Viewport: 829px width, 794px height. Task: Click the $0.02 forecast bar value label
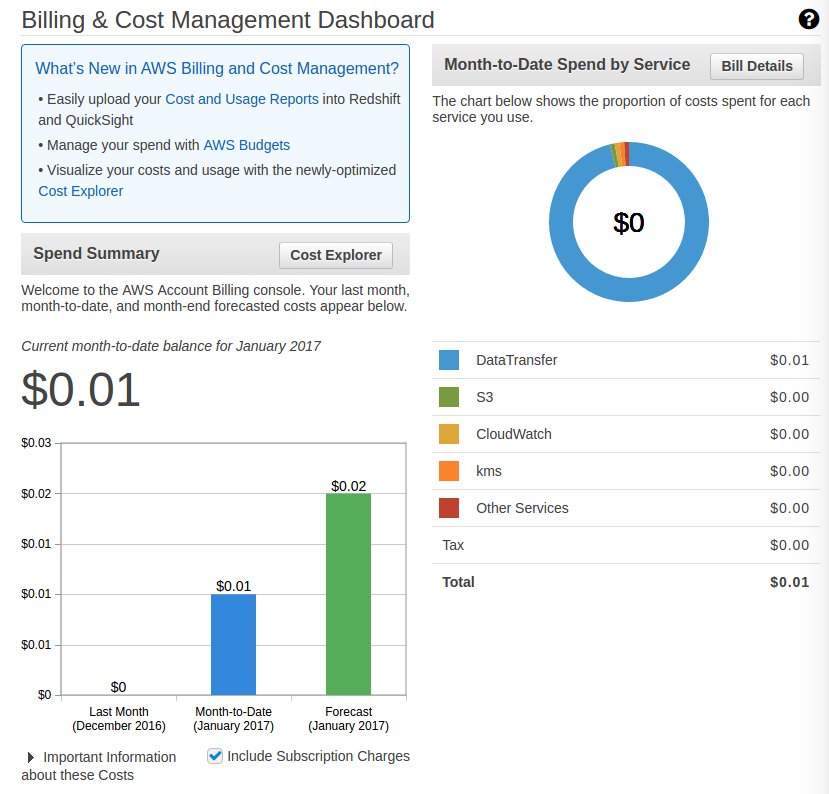click(348, 486)
